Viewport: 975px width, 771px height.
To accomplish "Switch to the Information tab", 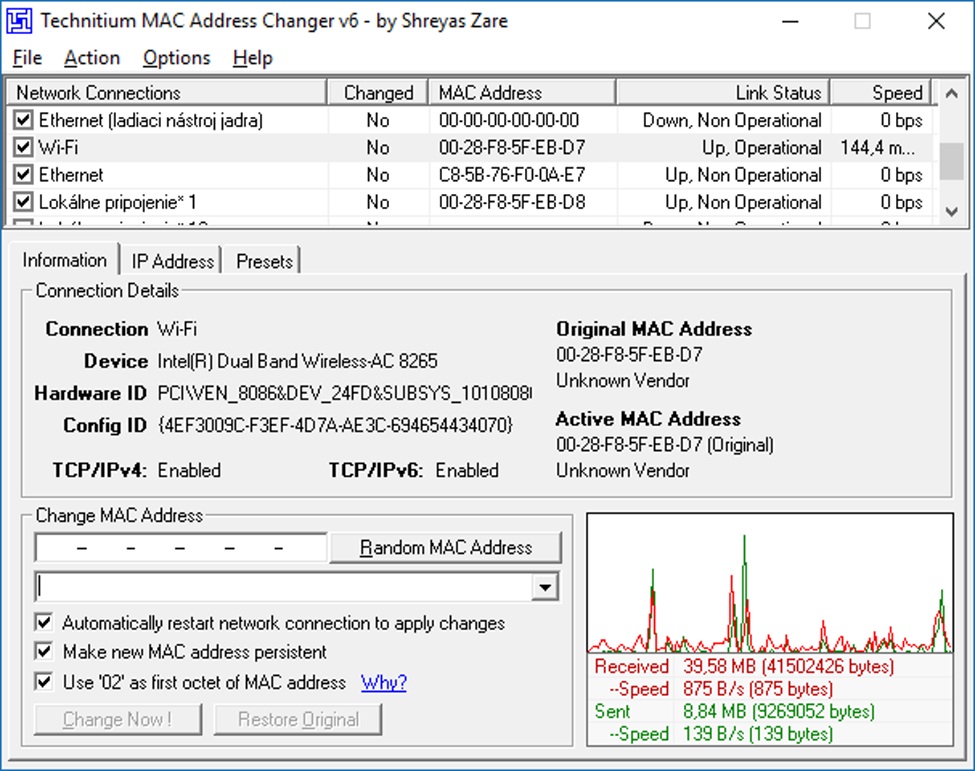I will point(64,260).
